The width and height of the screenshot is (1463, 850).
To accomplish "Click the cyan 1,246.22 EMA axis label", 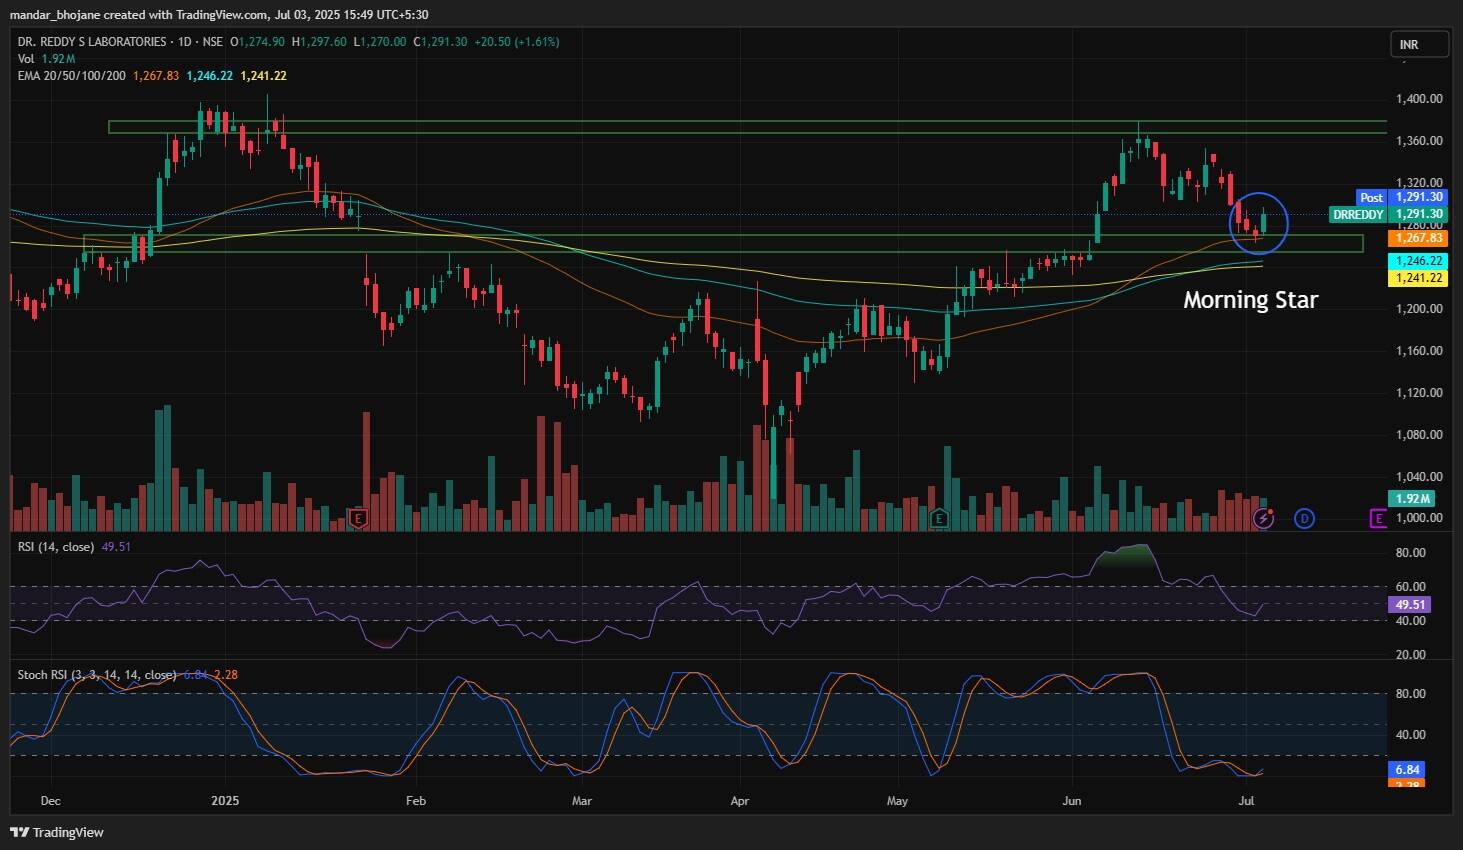I will point(1419,261).
